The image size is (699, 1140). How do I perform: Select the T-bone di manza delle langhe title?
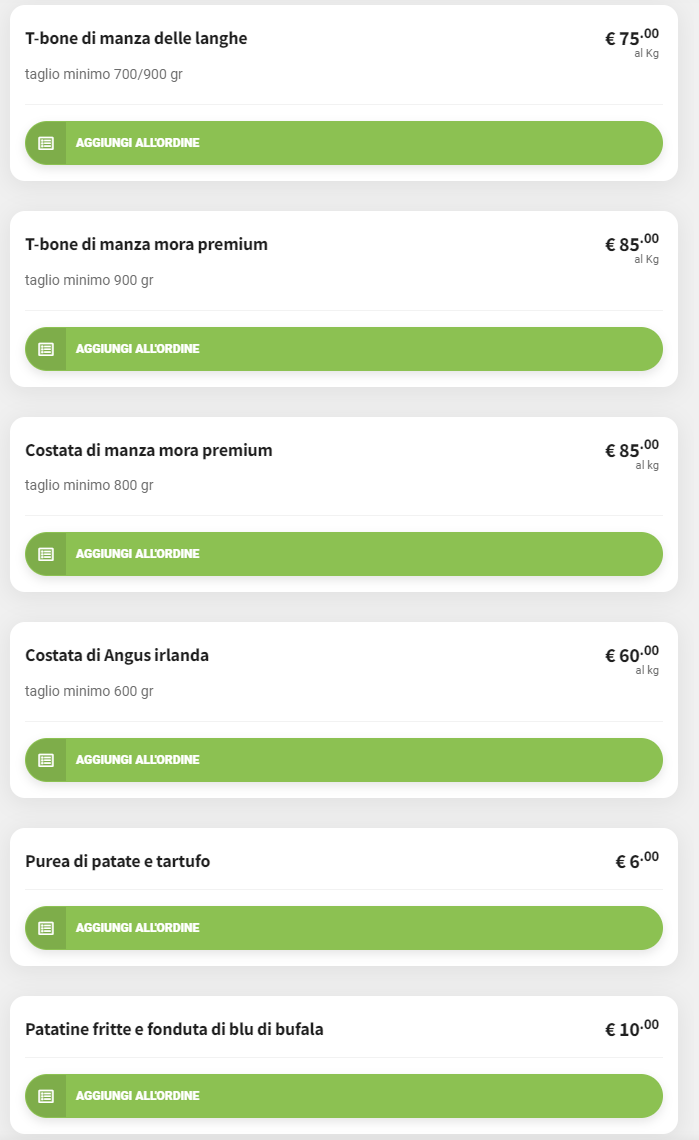(136, 39)
